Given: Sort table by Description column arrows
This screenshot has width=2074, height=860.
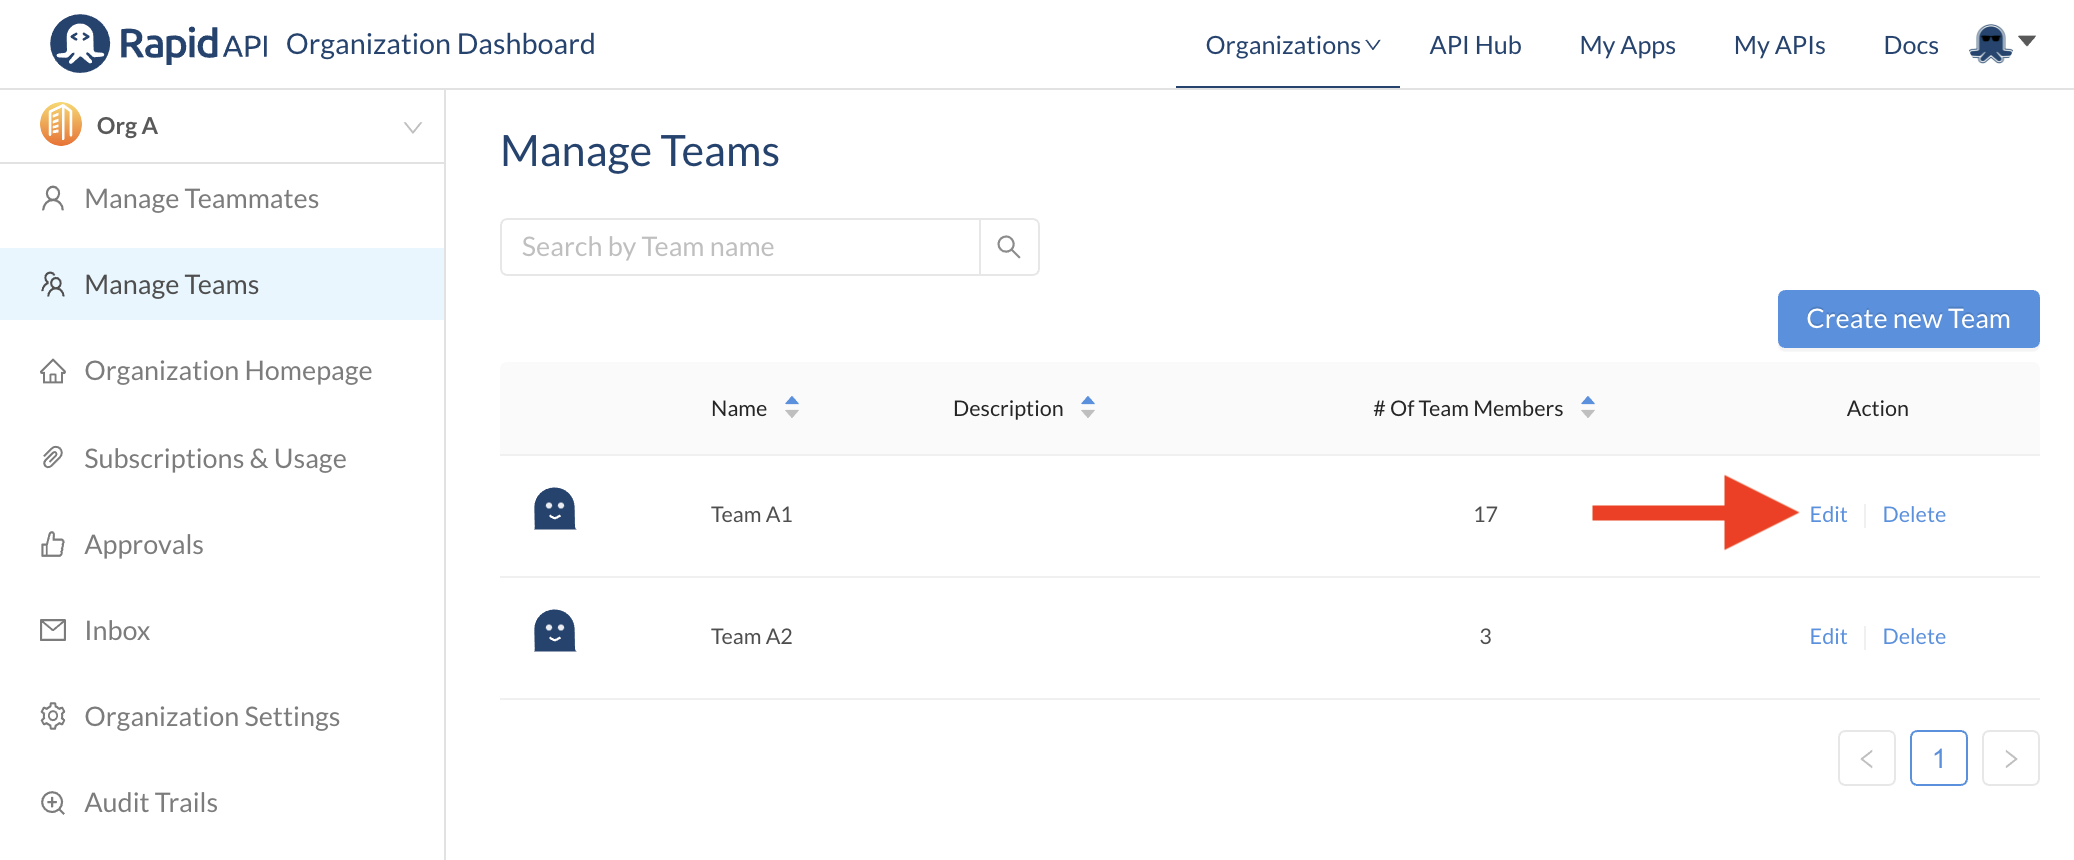Looking at the screenshot, I should click(x=1088, y=407).
